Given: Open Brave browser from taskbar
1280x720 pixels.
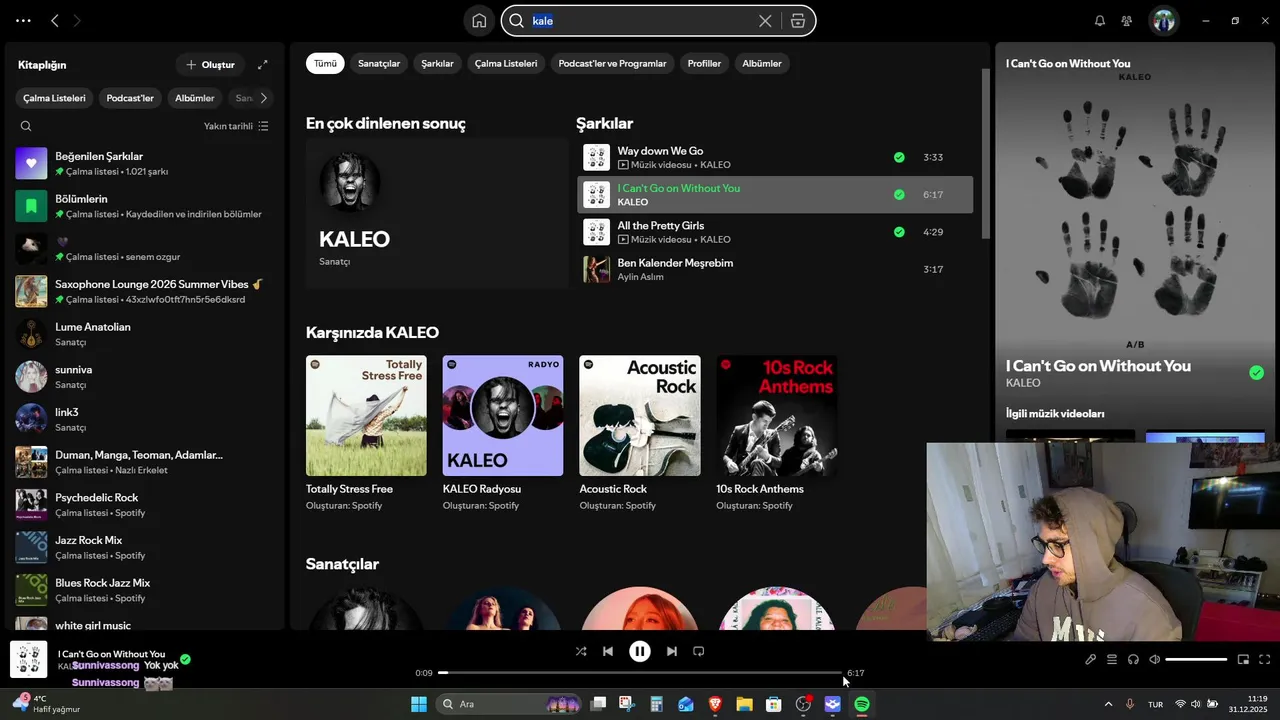Looking at the screenshot, I should coord(715,704).
